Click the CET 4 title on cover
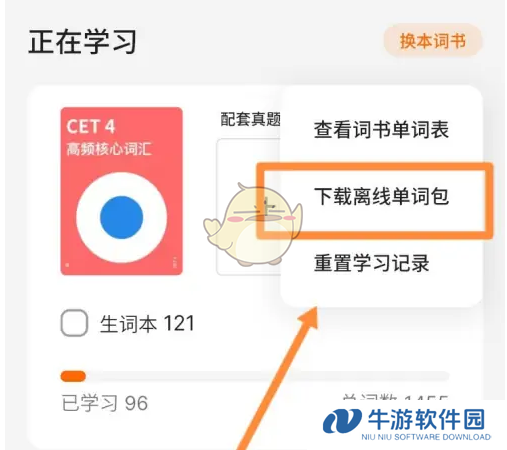 91,127
